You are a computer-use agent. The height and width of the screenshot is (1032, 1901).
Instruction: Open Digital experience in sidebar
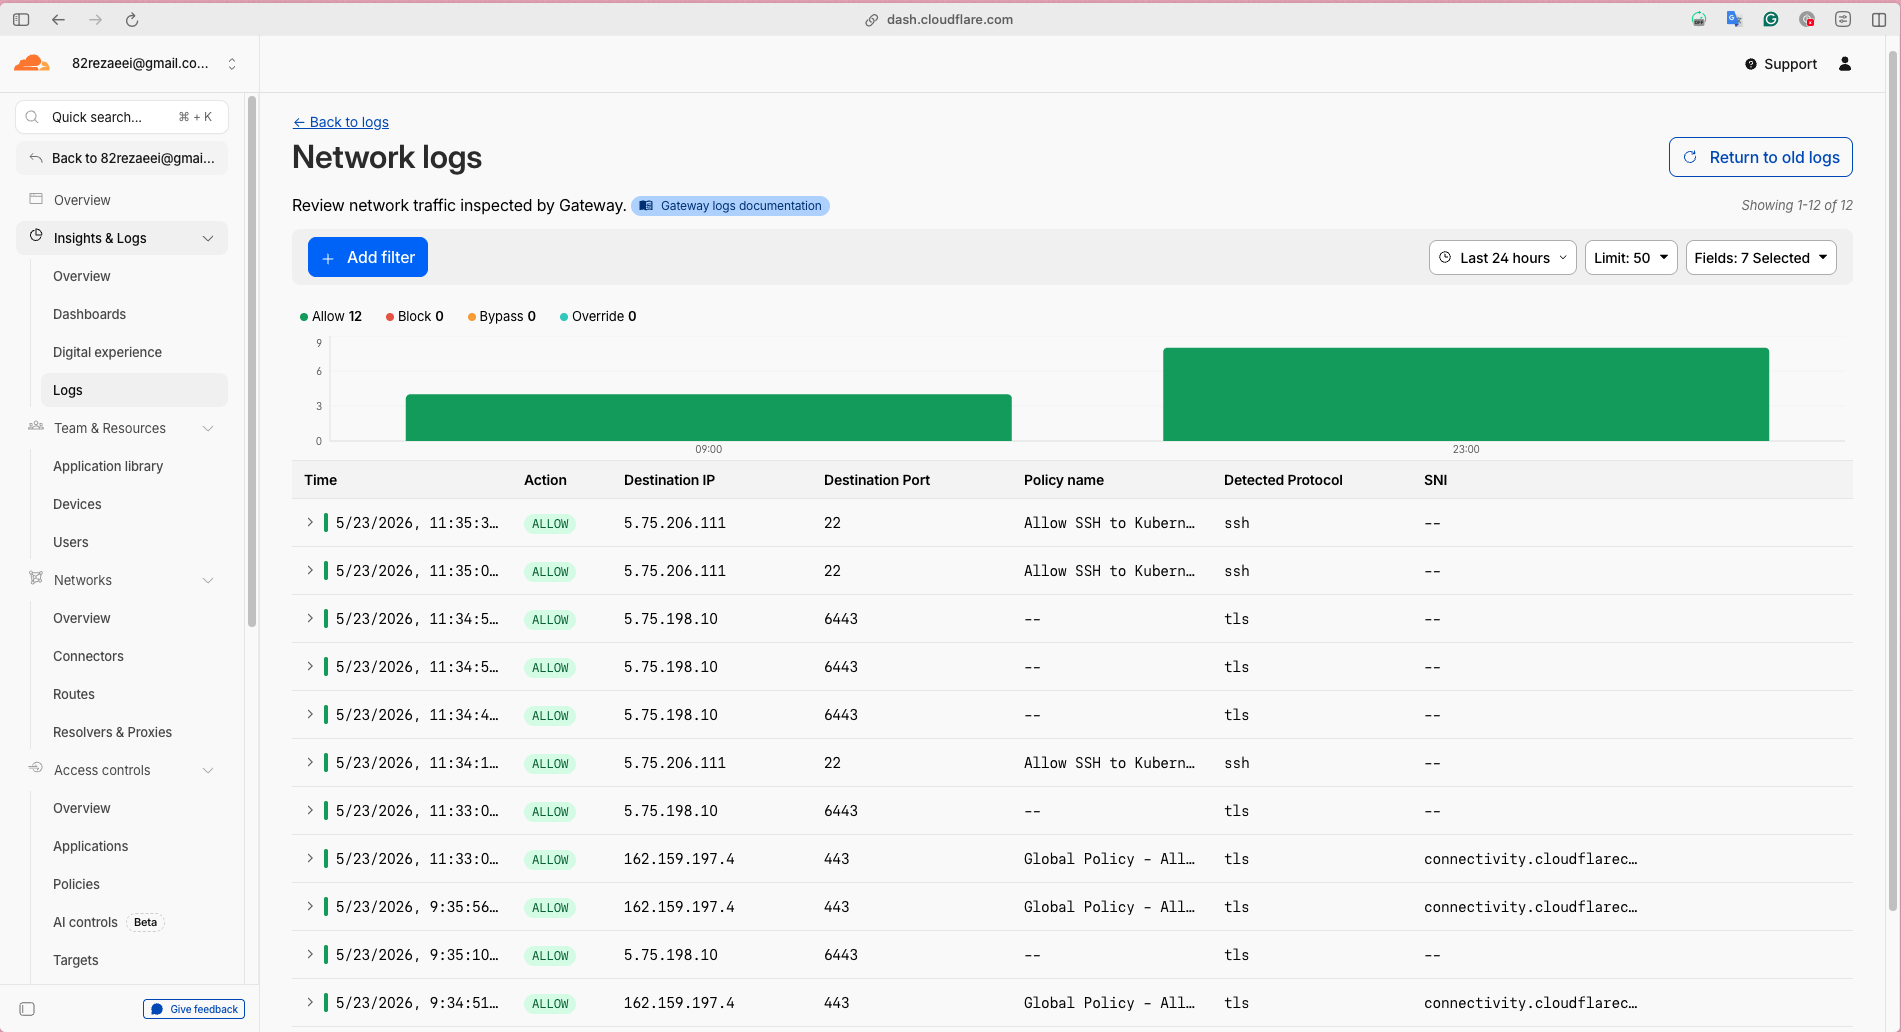coord(107,352)
